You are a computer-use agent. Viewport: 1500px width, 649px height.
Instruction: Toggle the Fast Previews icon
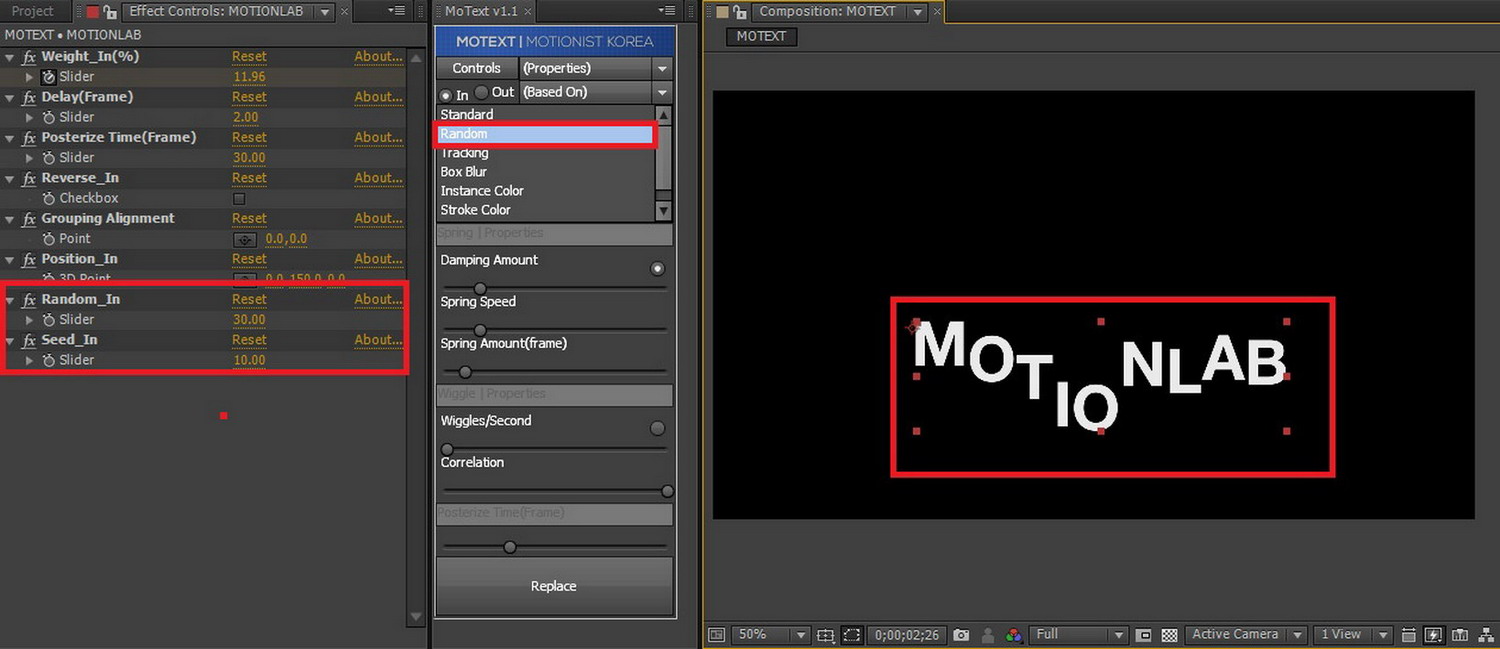[x=1434, y=635]
